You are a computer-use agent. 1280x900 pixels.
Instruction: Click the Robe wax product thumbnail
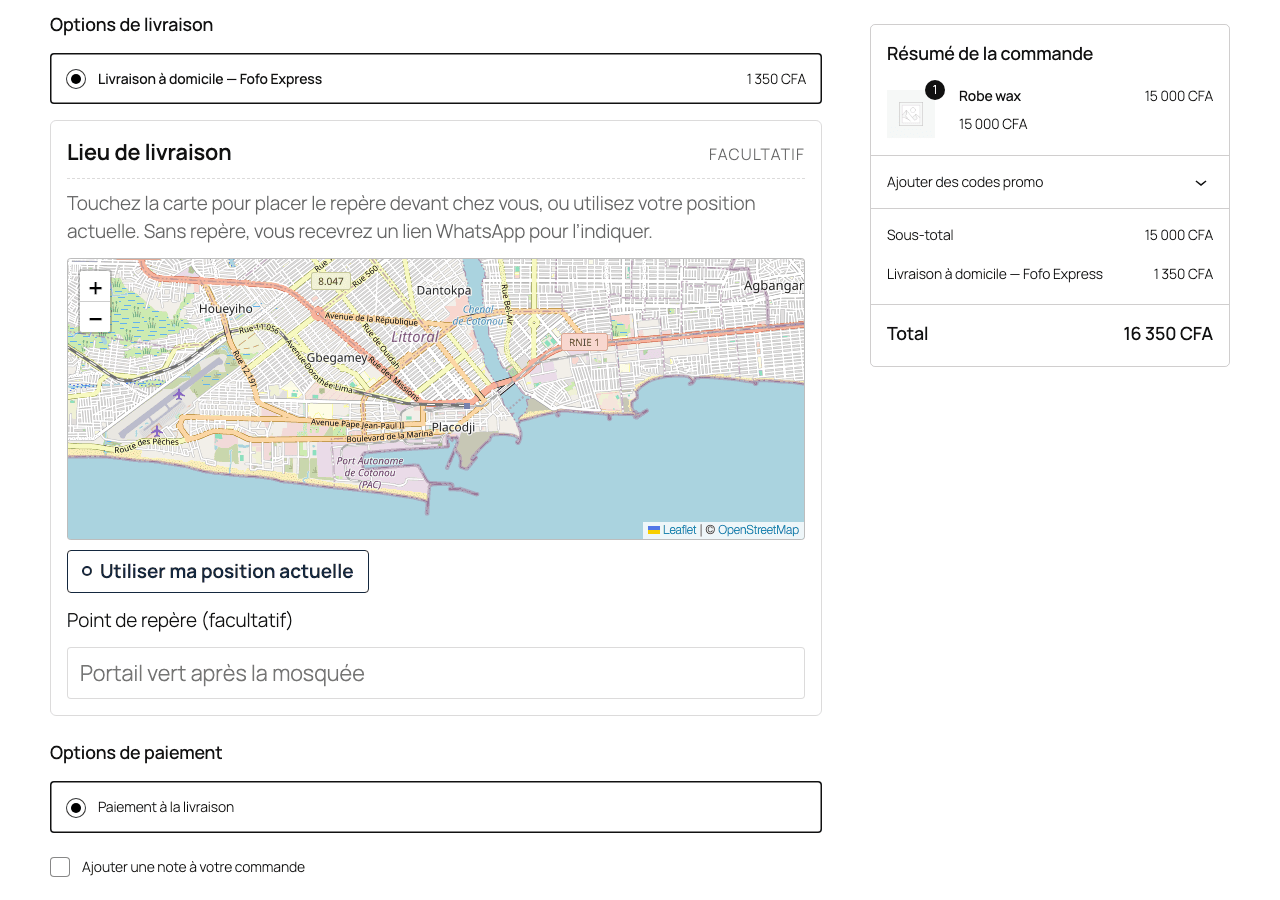[x=911, y=114]
